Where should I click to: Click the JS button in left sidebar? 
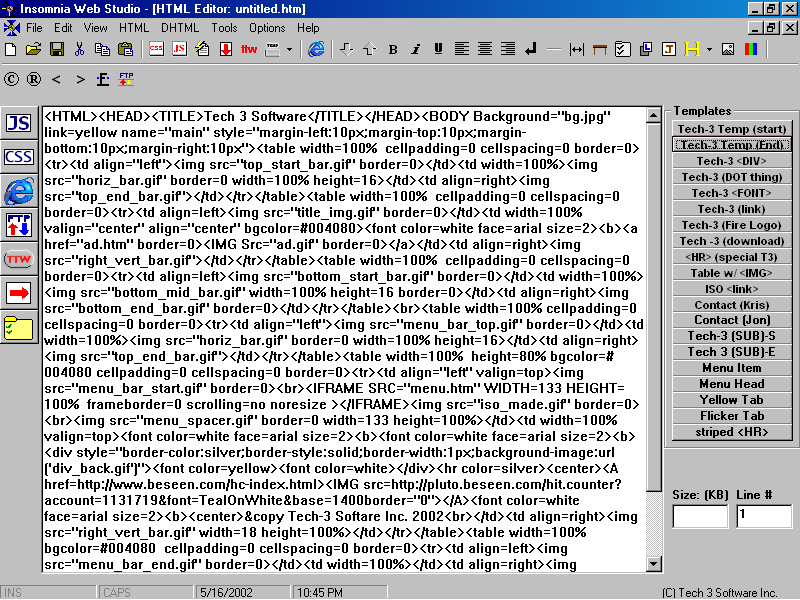[19, 123]
